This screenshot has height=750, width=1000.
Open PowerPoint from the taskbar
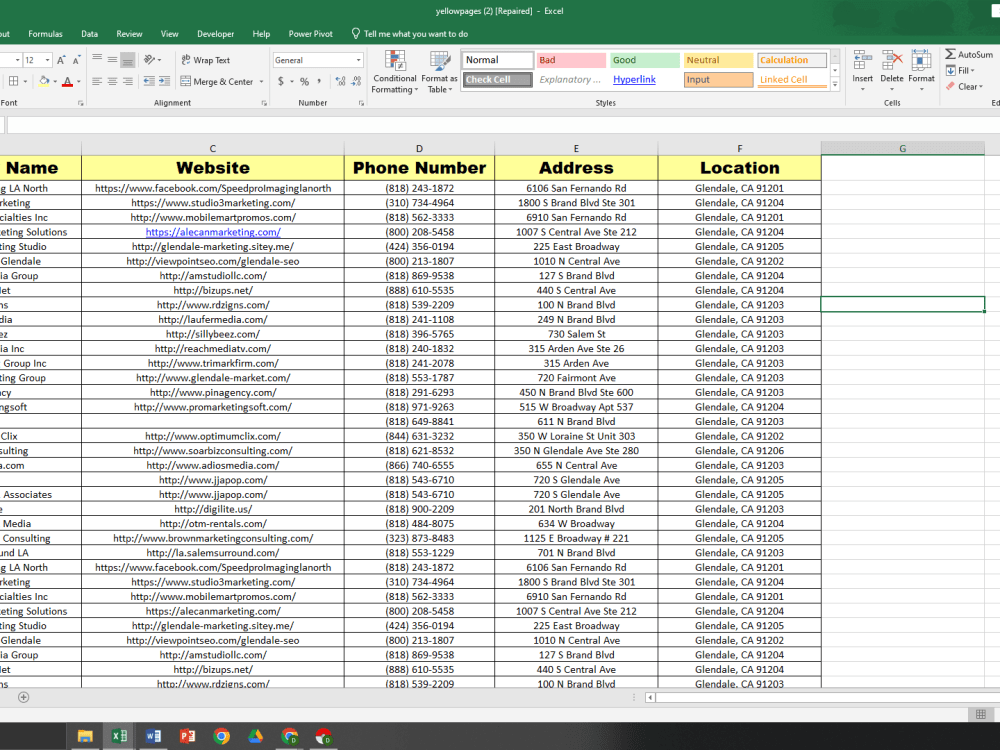point(188,736)
